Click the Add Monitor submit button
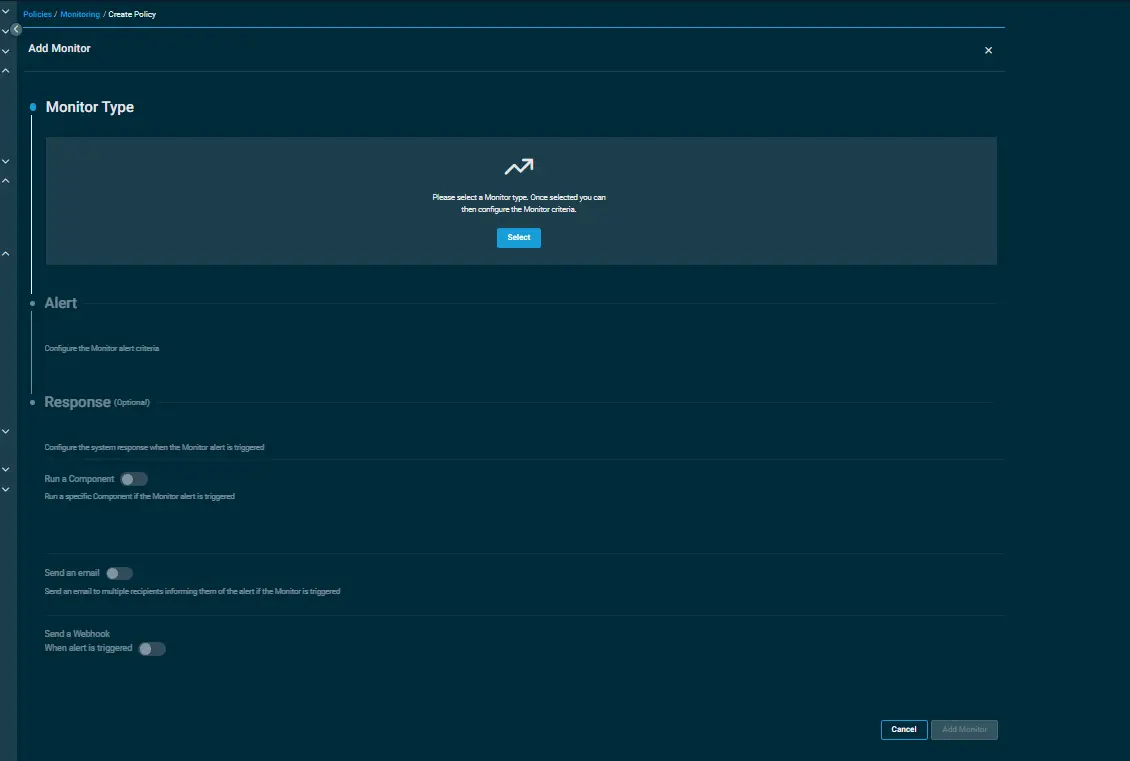Image resolution: width=1130 pixels, height=761 pixels. 964,730
